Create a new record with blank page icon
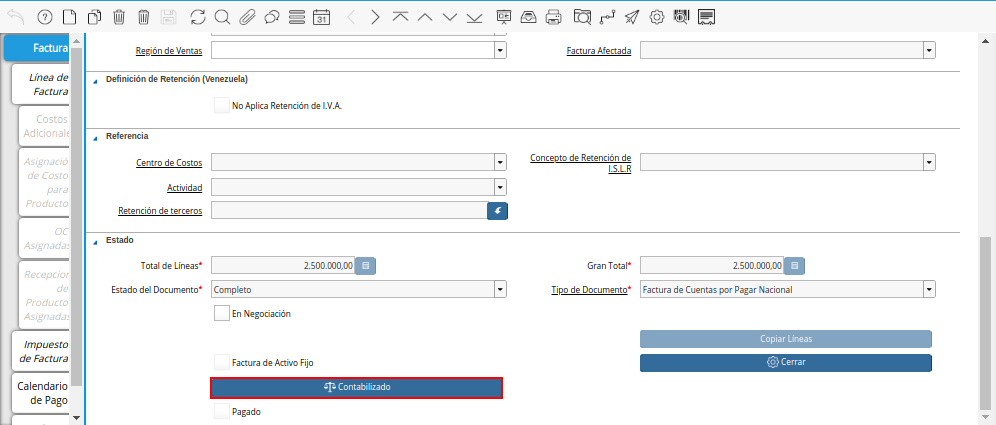Screen dimensions: 996x425 [x=70, y=17]
